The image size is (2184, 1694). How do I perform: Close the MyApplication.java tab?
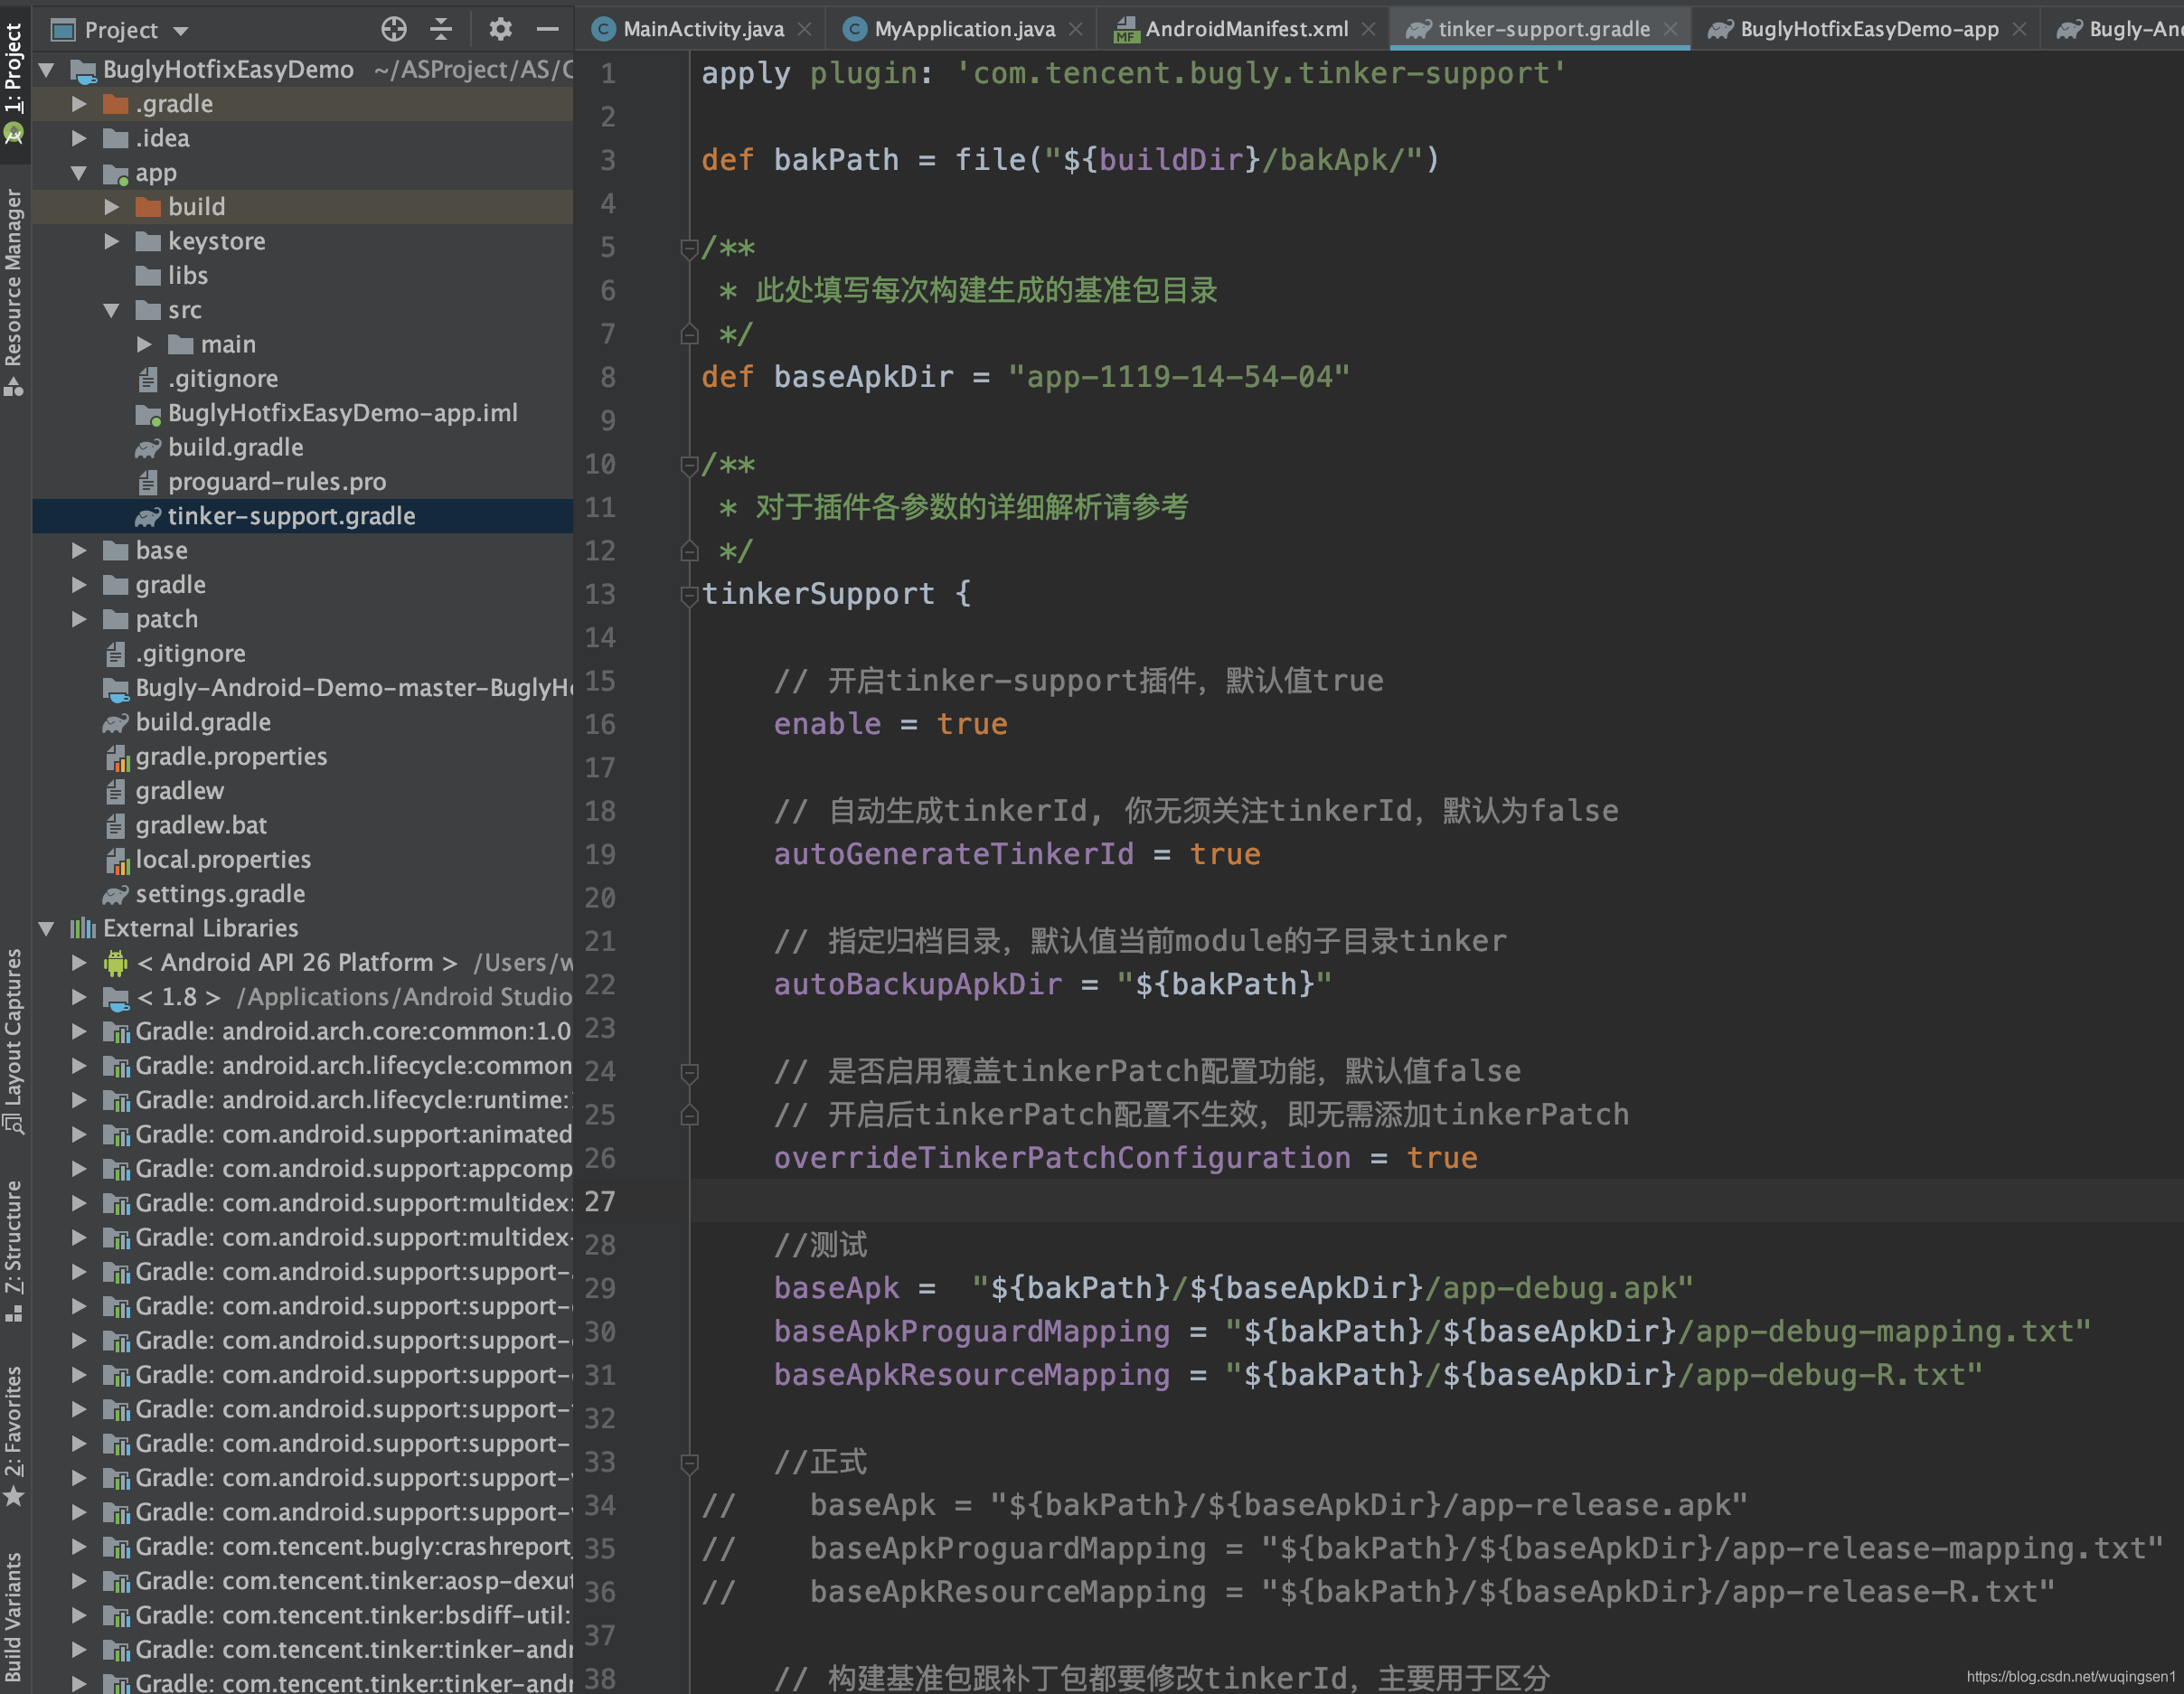(x=1076, y=29)
